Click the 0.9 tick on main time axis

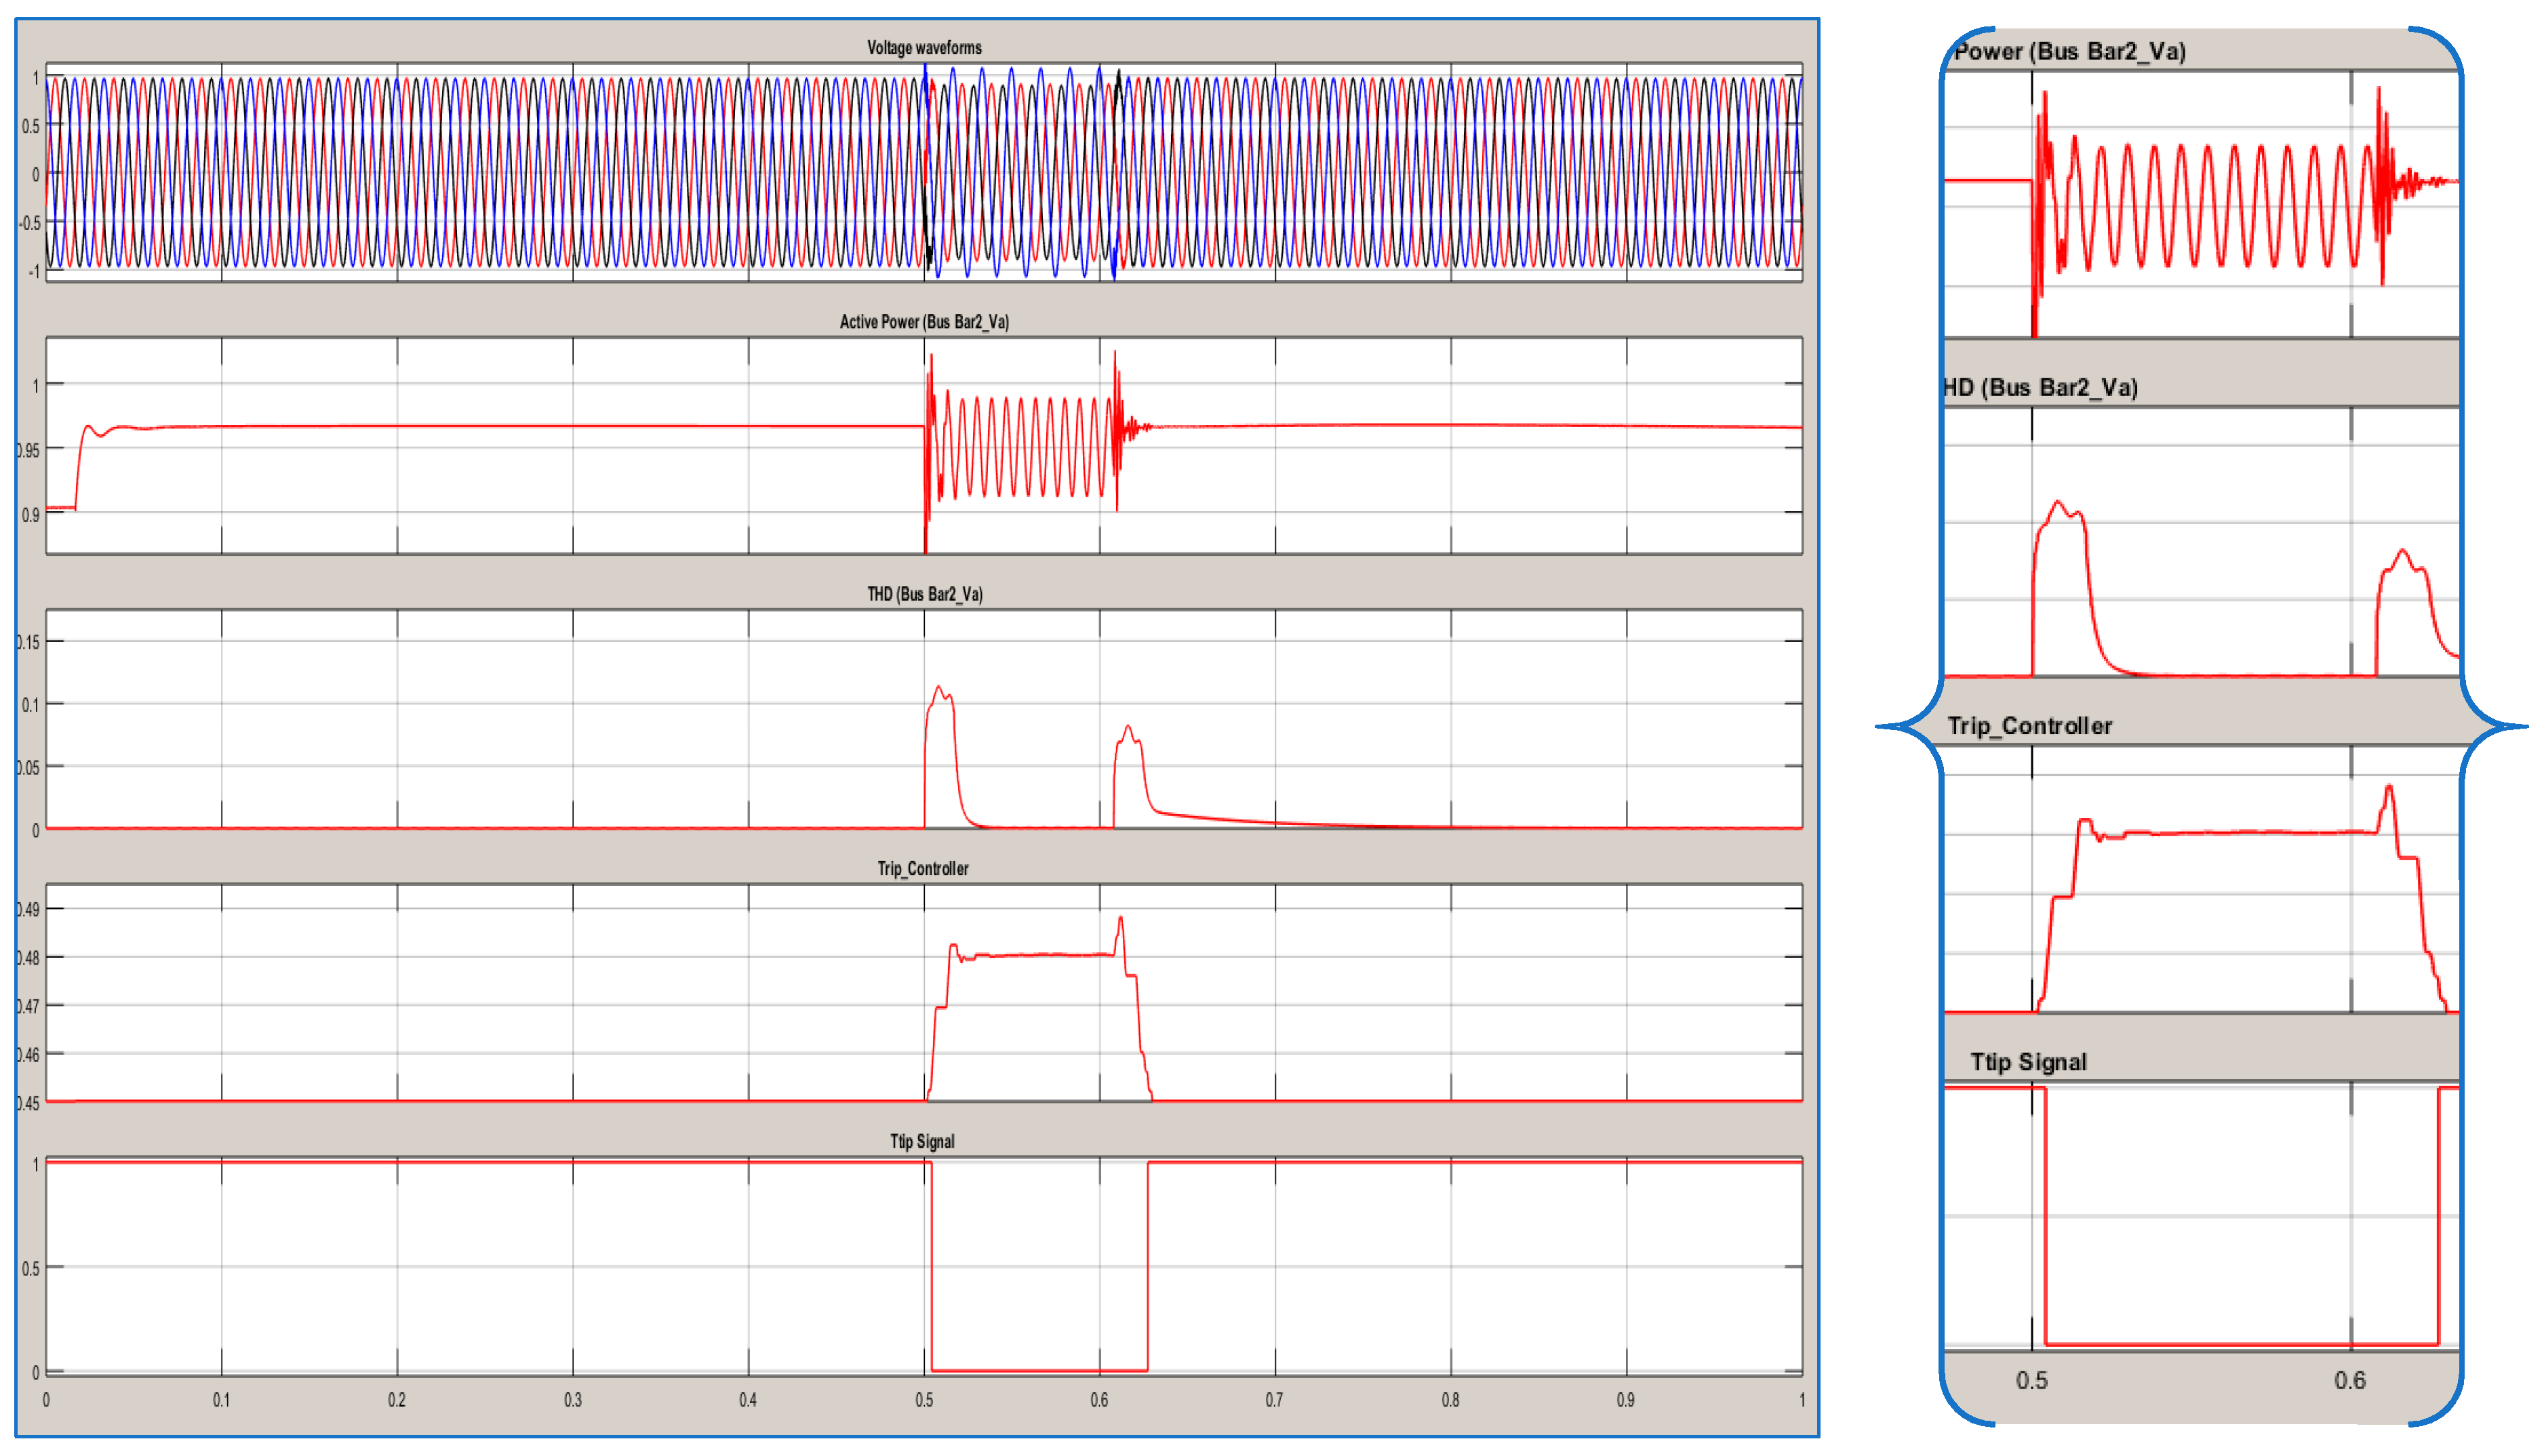tap(1626, 1401)
